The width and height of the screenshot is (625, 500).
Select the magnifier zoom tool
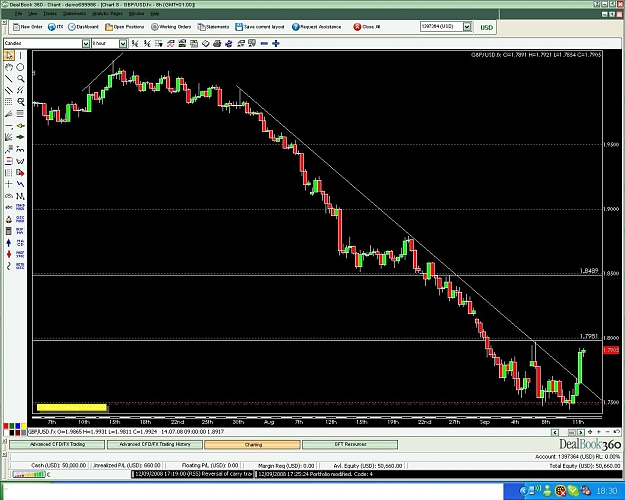(x=20, y=79)
